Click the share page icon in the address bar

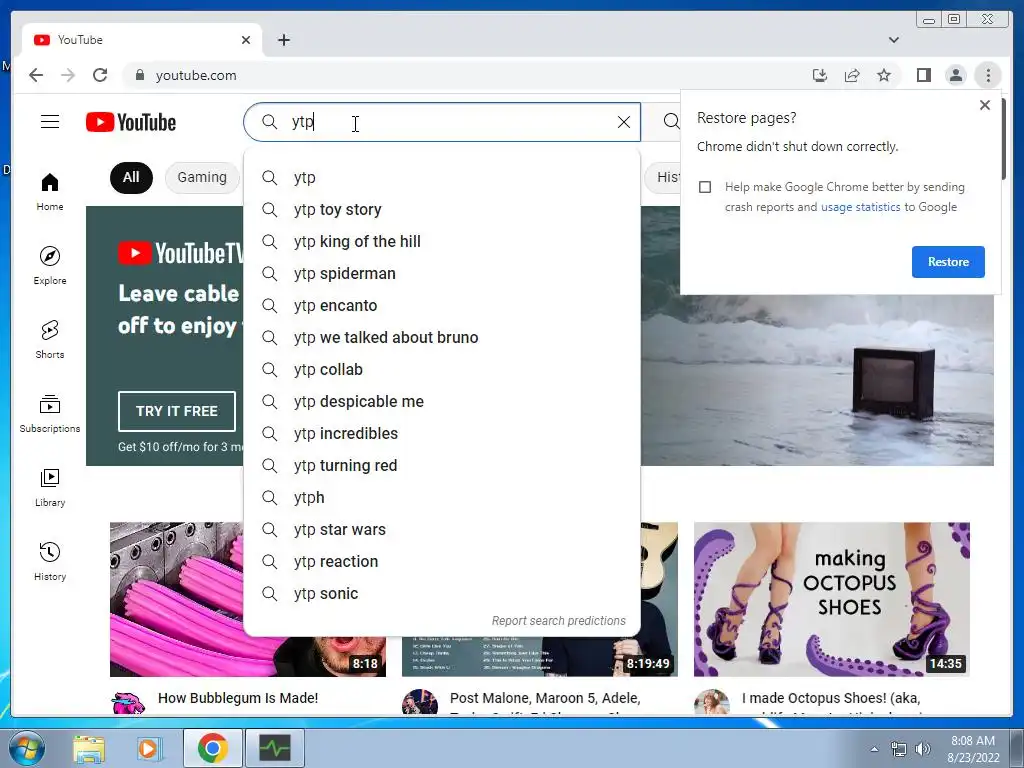(x=852, y=75)
